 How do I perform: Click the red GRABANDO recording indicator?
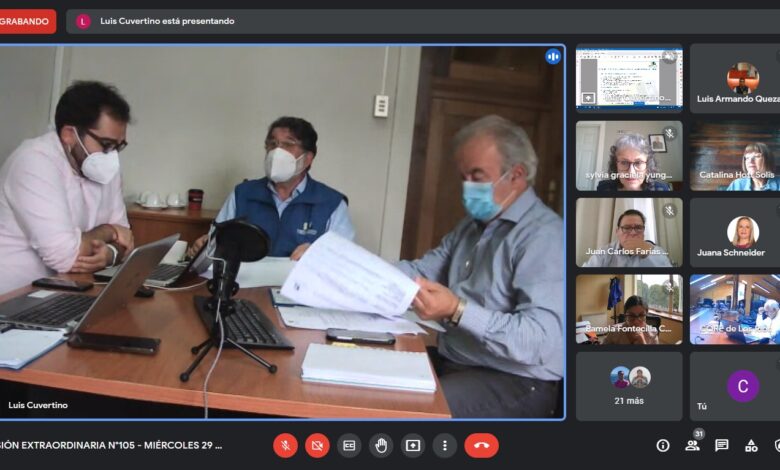pos(26,21)
